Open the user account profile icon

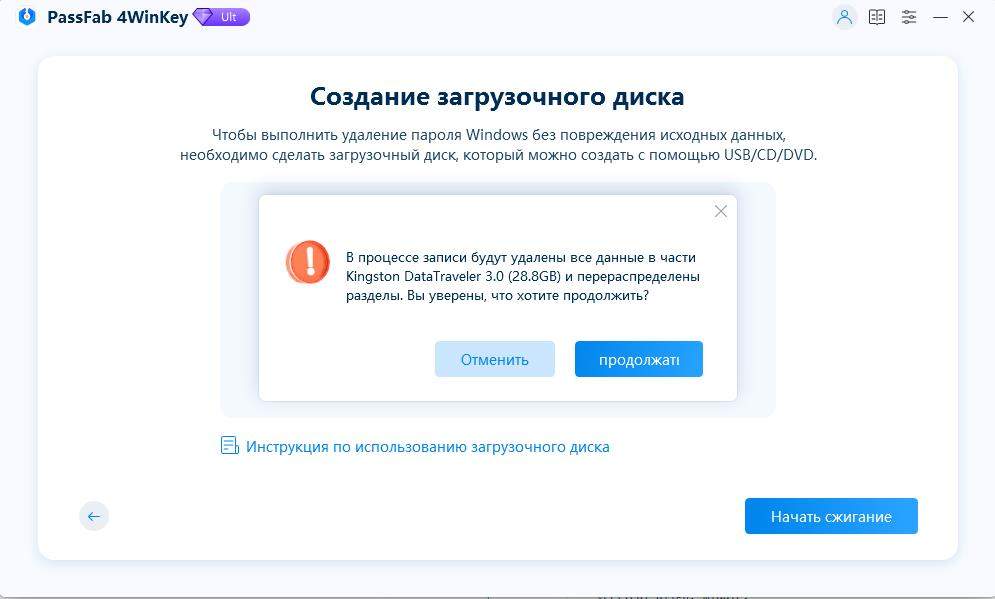[x=845, y=17]
